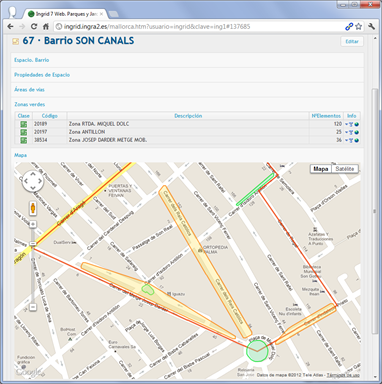Click the globe icon for Zona RTDA. MIQUEL DOLC
Screen dimensions: 382x384
coord(357,124)
